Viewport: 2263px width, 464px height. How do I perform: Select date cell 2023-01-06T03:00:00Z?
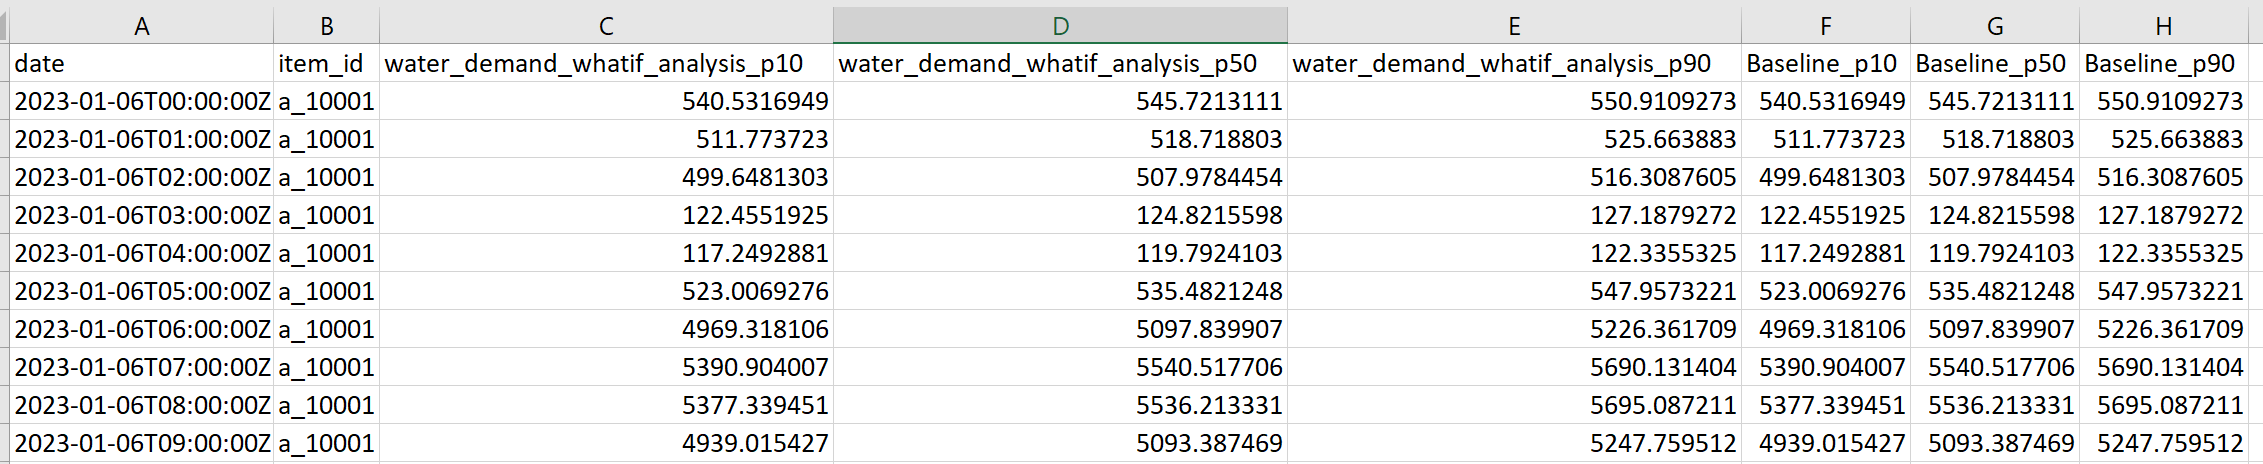coord(141,215)
